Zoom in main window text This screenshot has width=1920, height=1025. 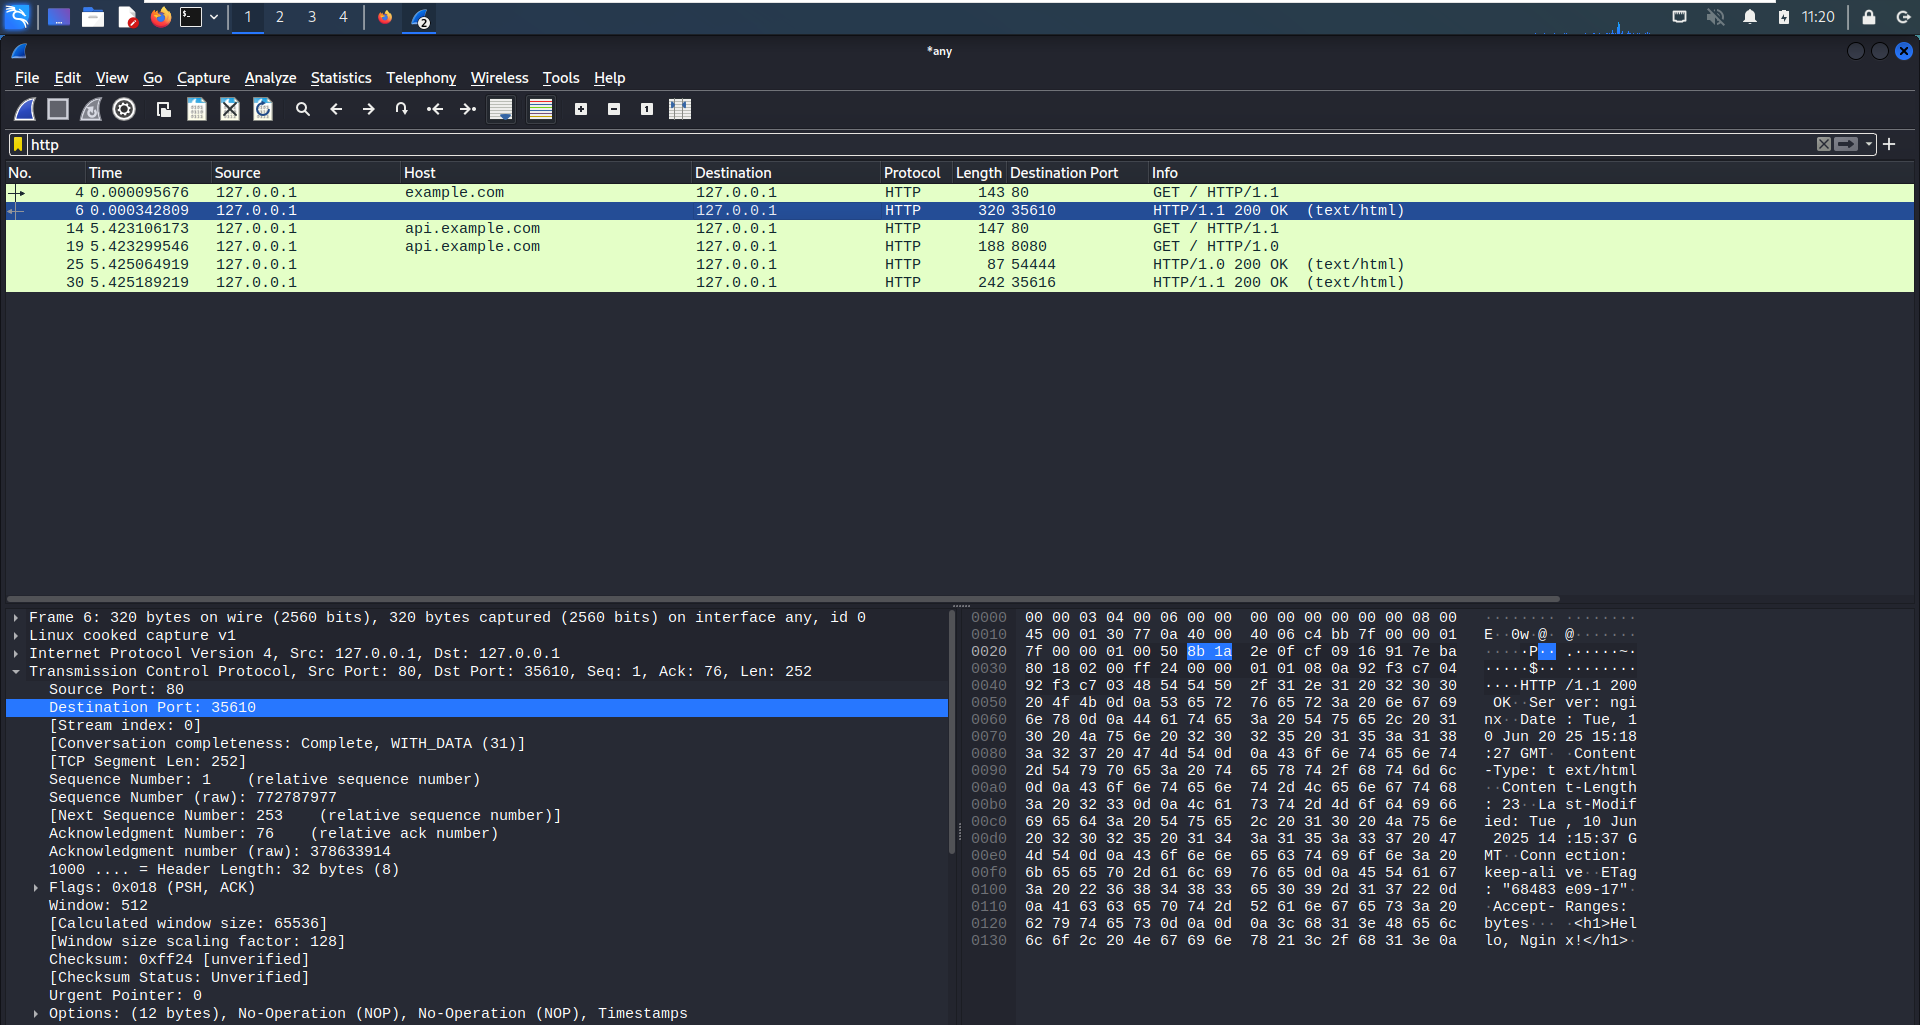click(x=581, y=109)
